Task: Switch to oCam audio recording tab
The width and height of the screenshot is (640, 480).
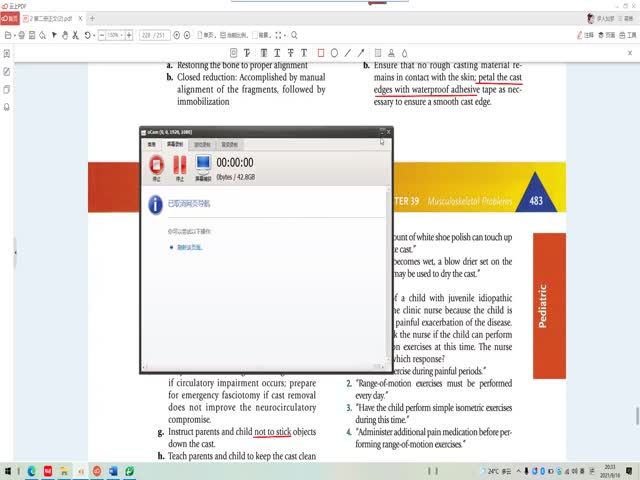Action: pyautogui.click(x=229, y=144)
